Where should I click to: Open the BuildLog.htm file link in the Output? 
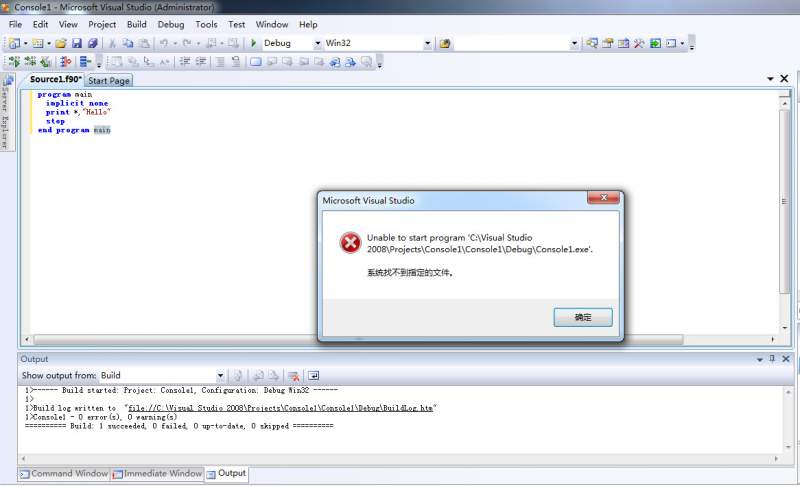pos(280,408)
